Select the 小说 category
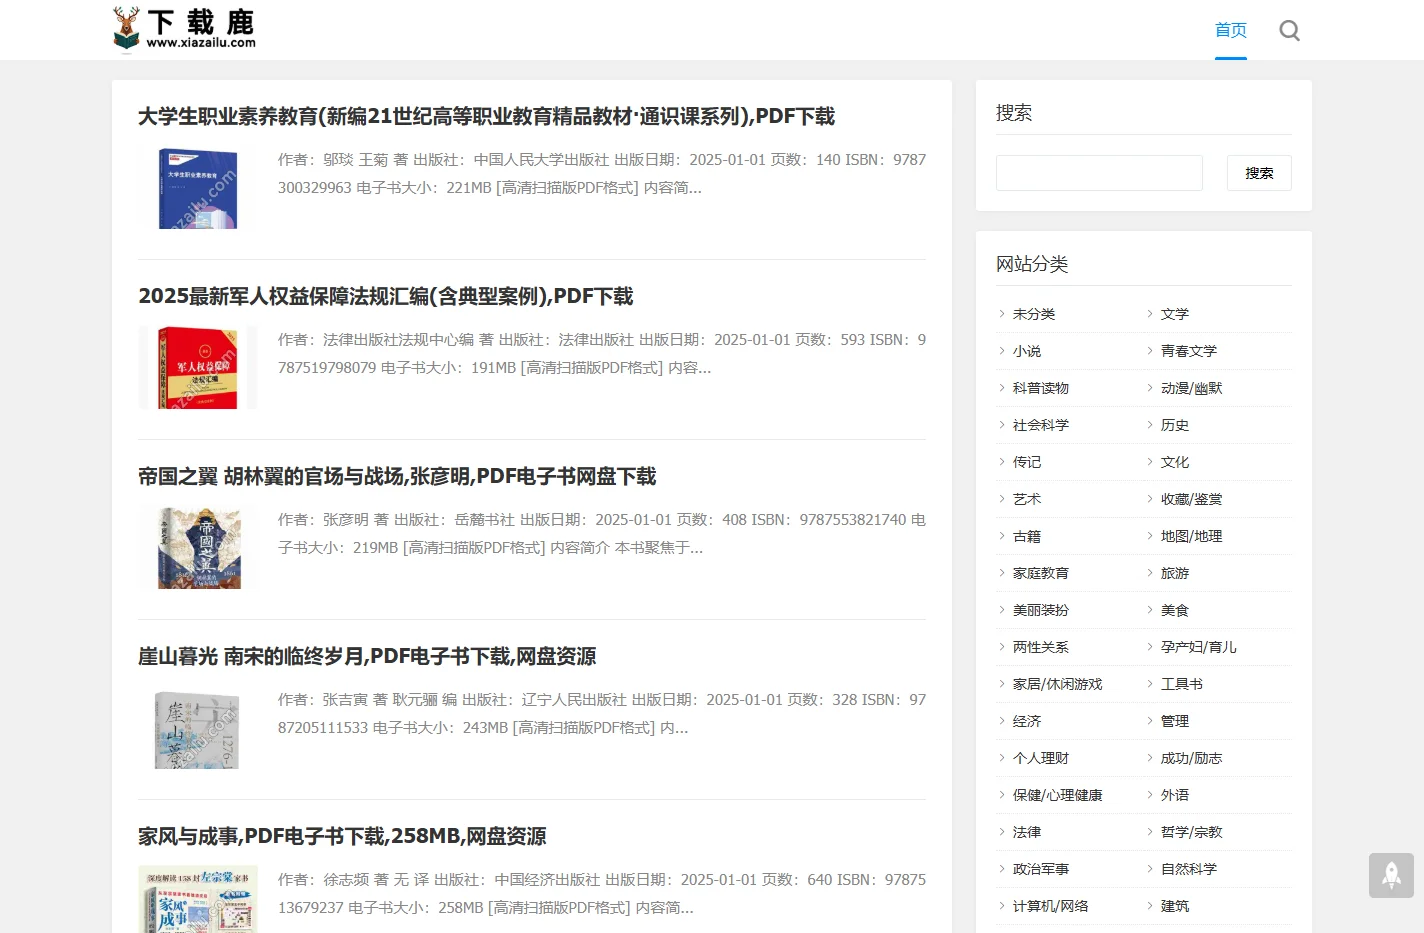This screenshot has width=1424, height=933. click(1027, 351)
